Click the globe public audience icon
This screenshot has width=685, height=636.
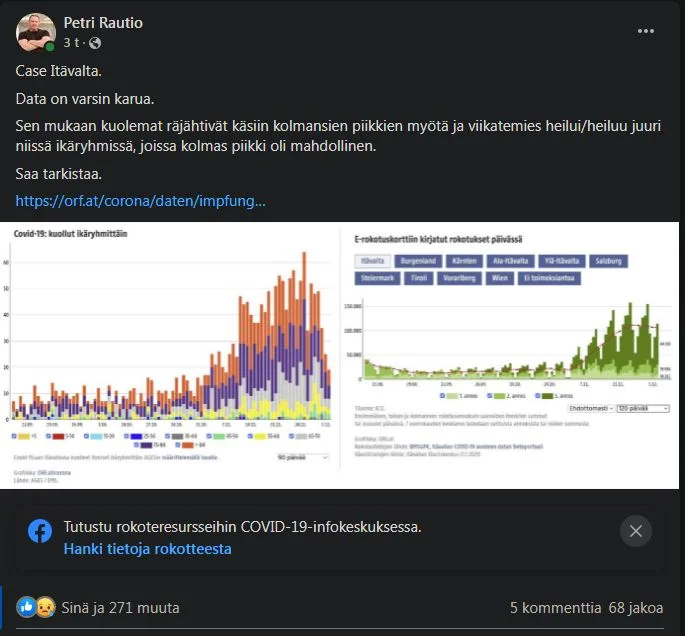point(95,43)
